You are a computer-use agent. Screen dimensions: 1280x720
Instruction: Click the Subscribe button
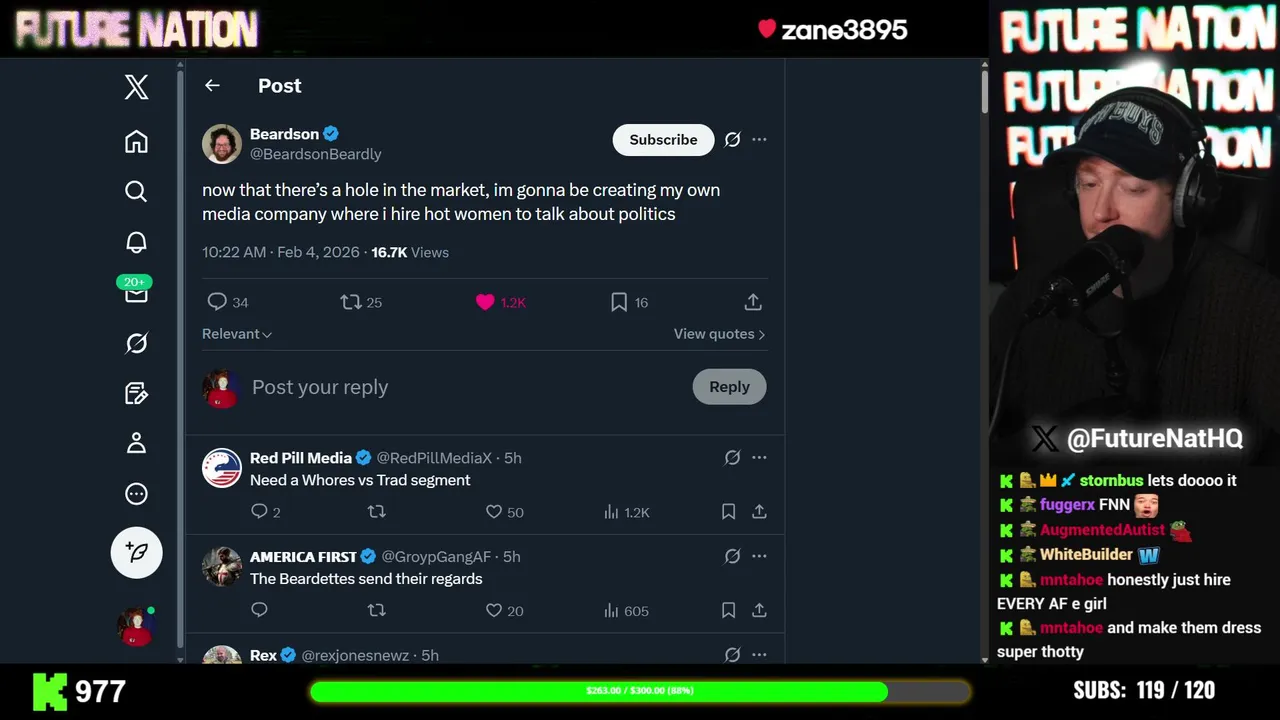click(x=663, y=140)
